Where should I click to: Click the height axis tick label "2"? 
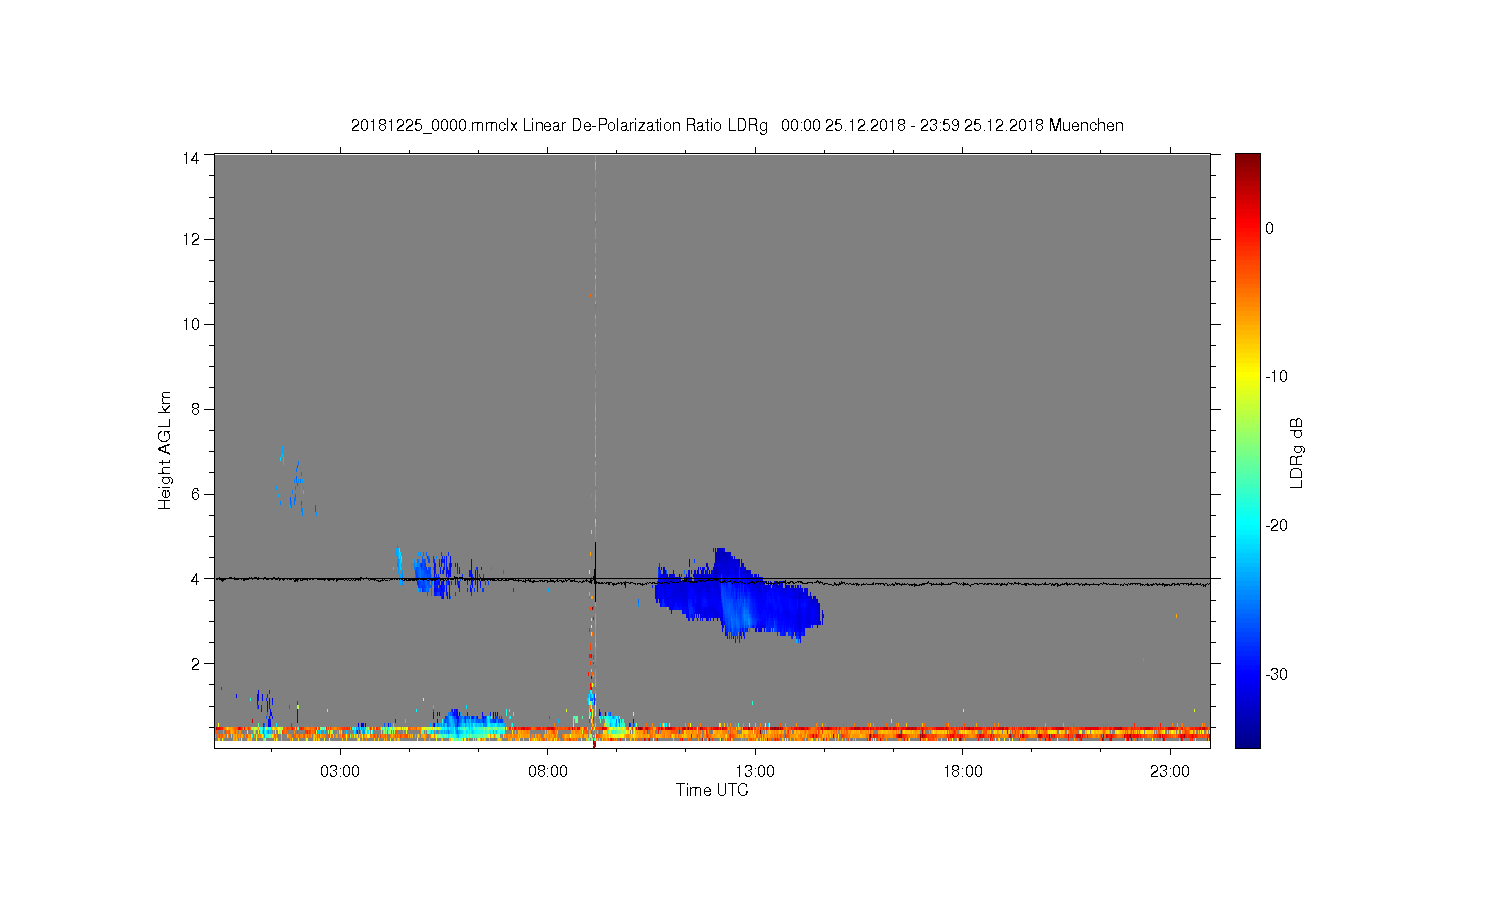coord(196,664)
